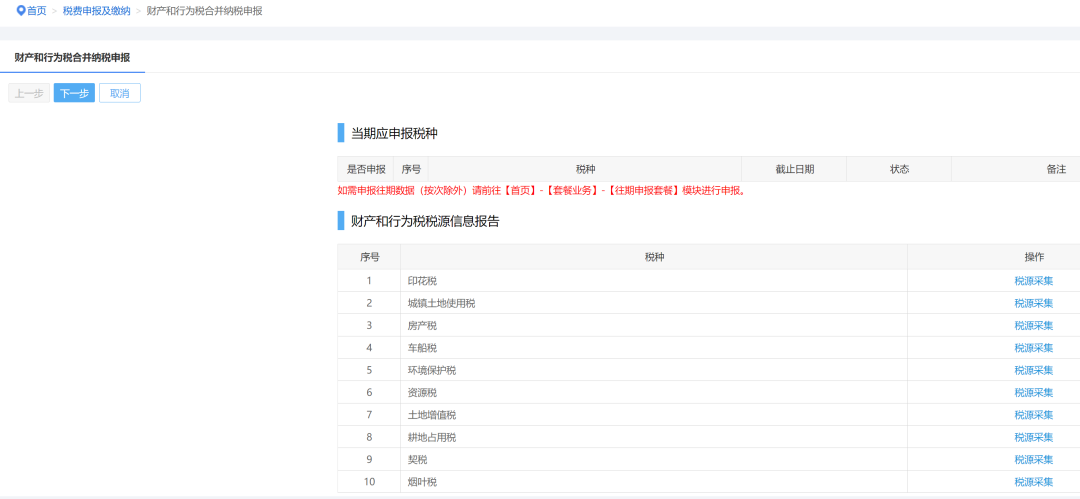
Task: Select 财产和行为税合并纳税申报 breadcrumb text
Action: point(205,11)
